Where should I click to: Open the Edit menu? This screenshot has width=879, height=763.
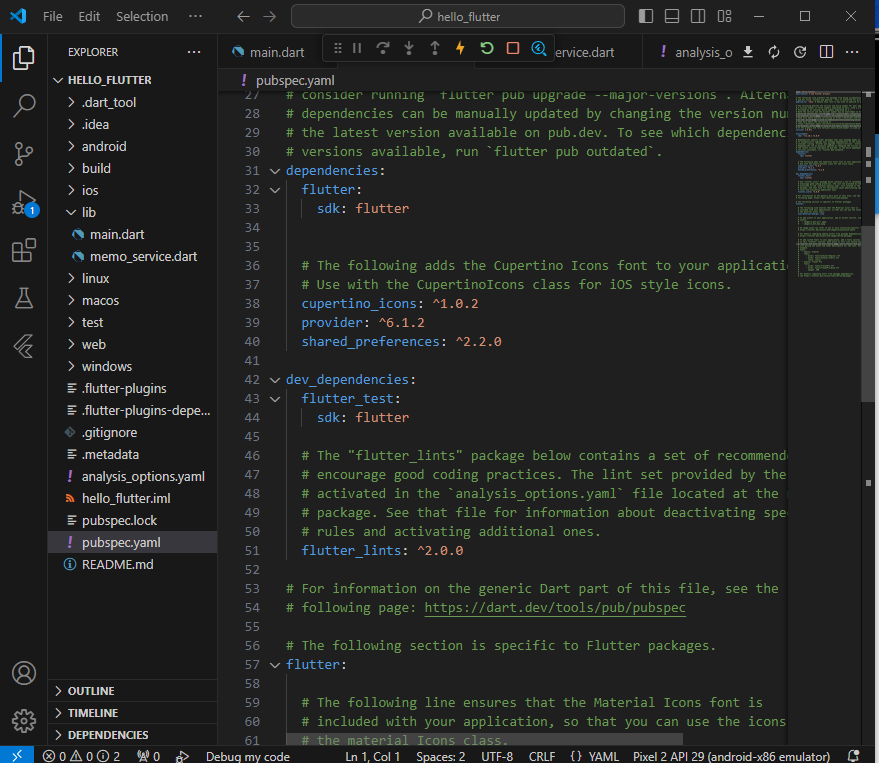tap(89, 16)
